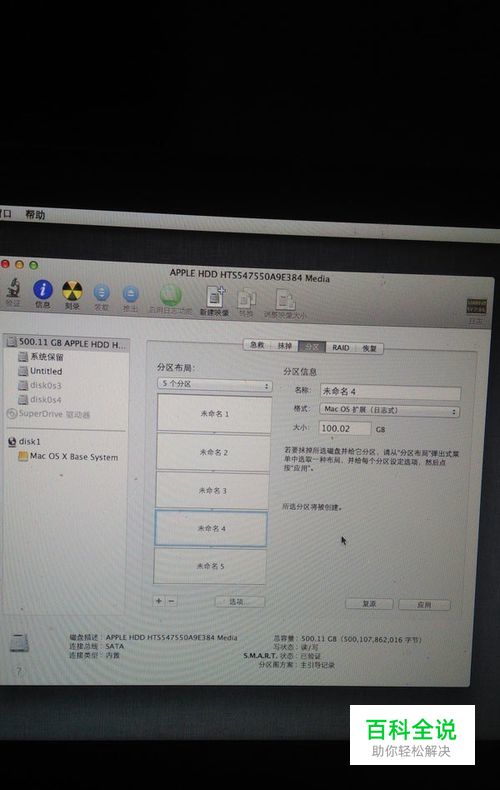Select partition block 未命名 3
This screenshot has width=500, height=790.
coord(212,490)
